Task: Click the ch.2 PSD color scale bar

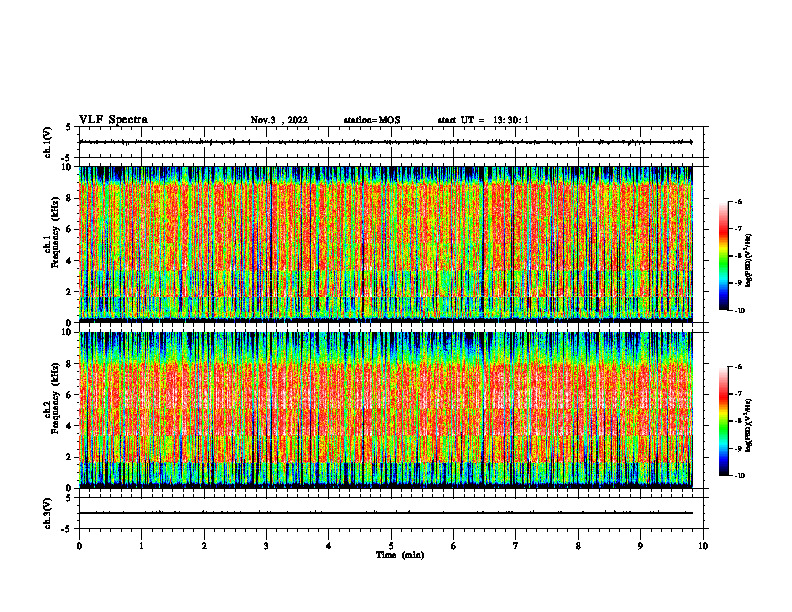Action: 724,421
